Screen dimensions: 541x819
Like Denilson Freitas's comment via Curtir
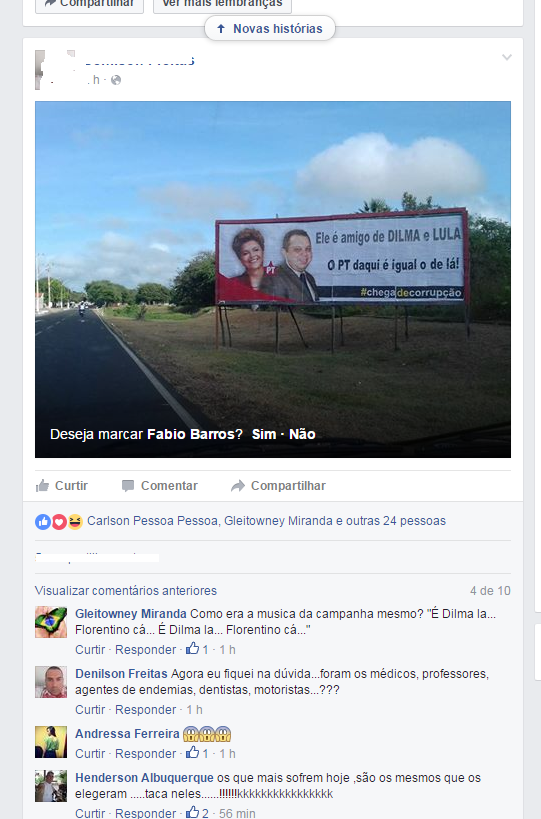90,710
